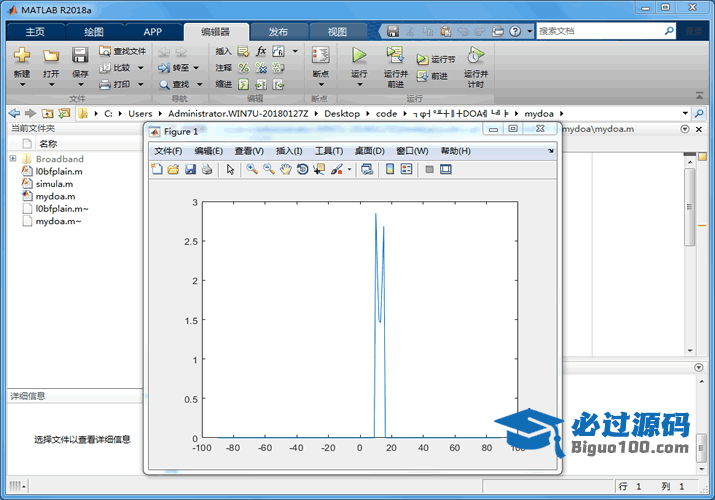Click 运行并计时 (Run and Time) icon
Screen dimensions: 715x500
pyautogui.click(x=475, y=55)
